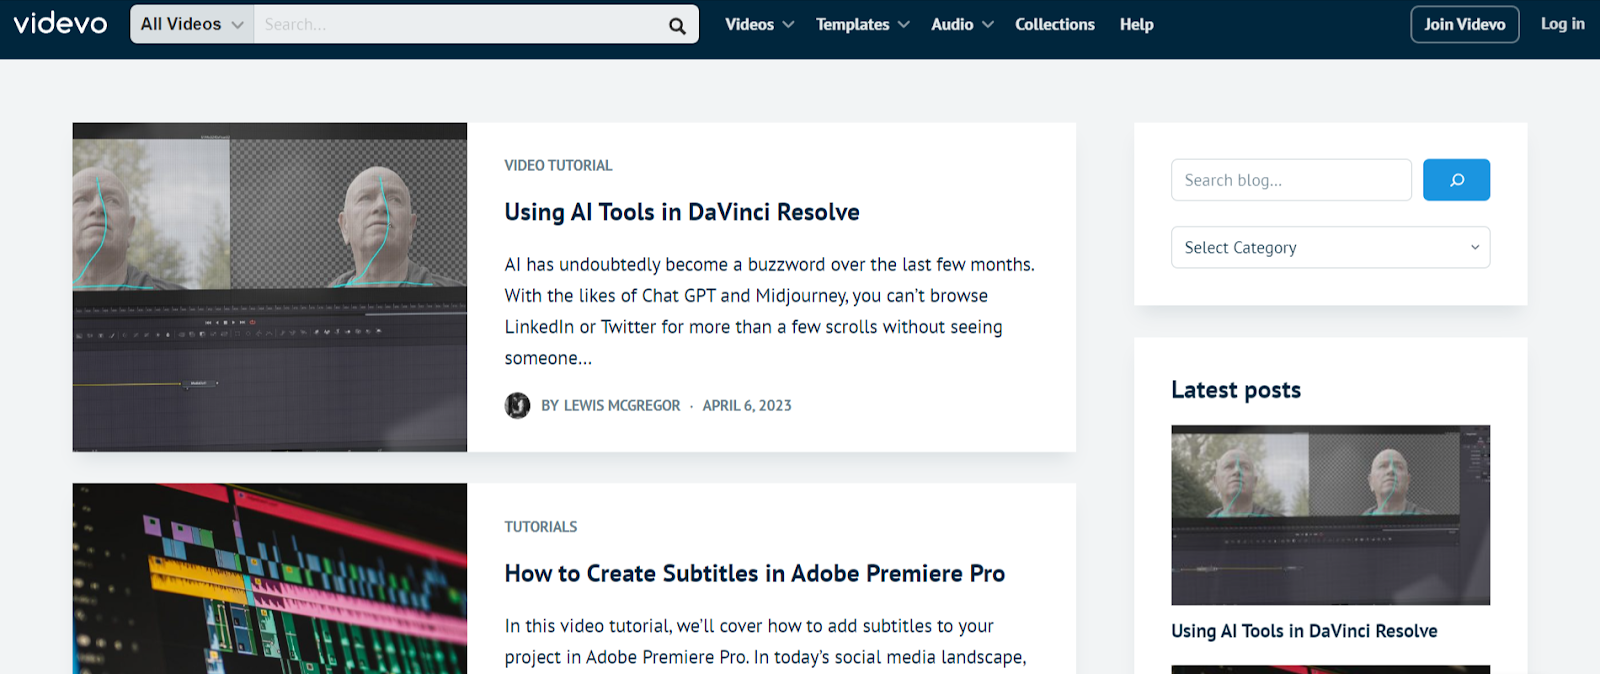This screenshot has width=1600, height=674.
Task: Click the Latest posts heading
Action: [x=1236, y=390]
